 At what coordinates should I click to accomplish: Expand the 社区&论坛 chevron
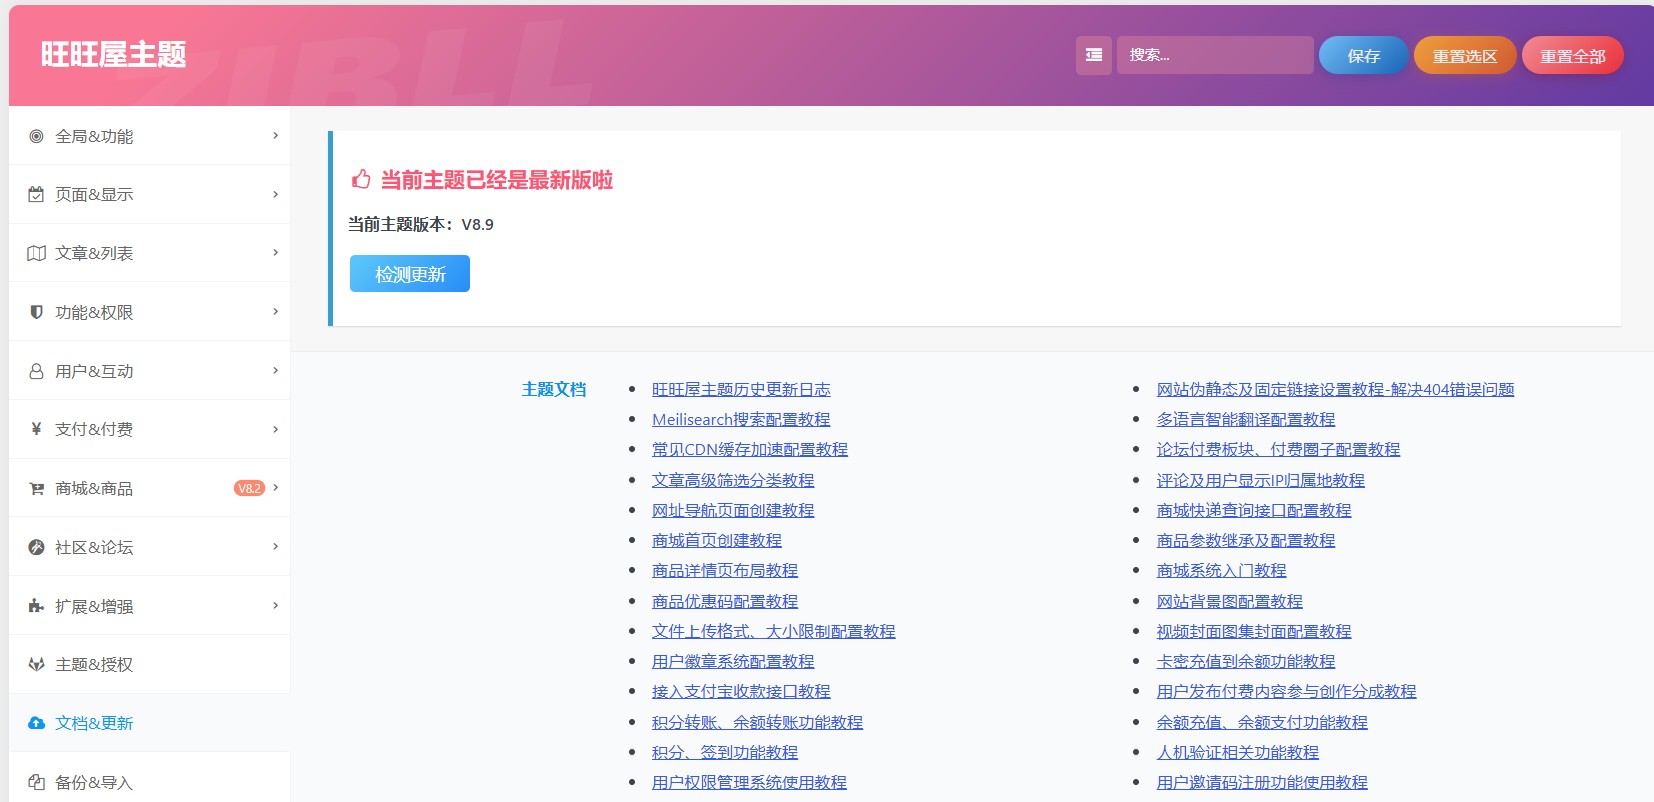coord(276,546)
